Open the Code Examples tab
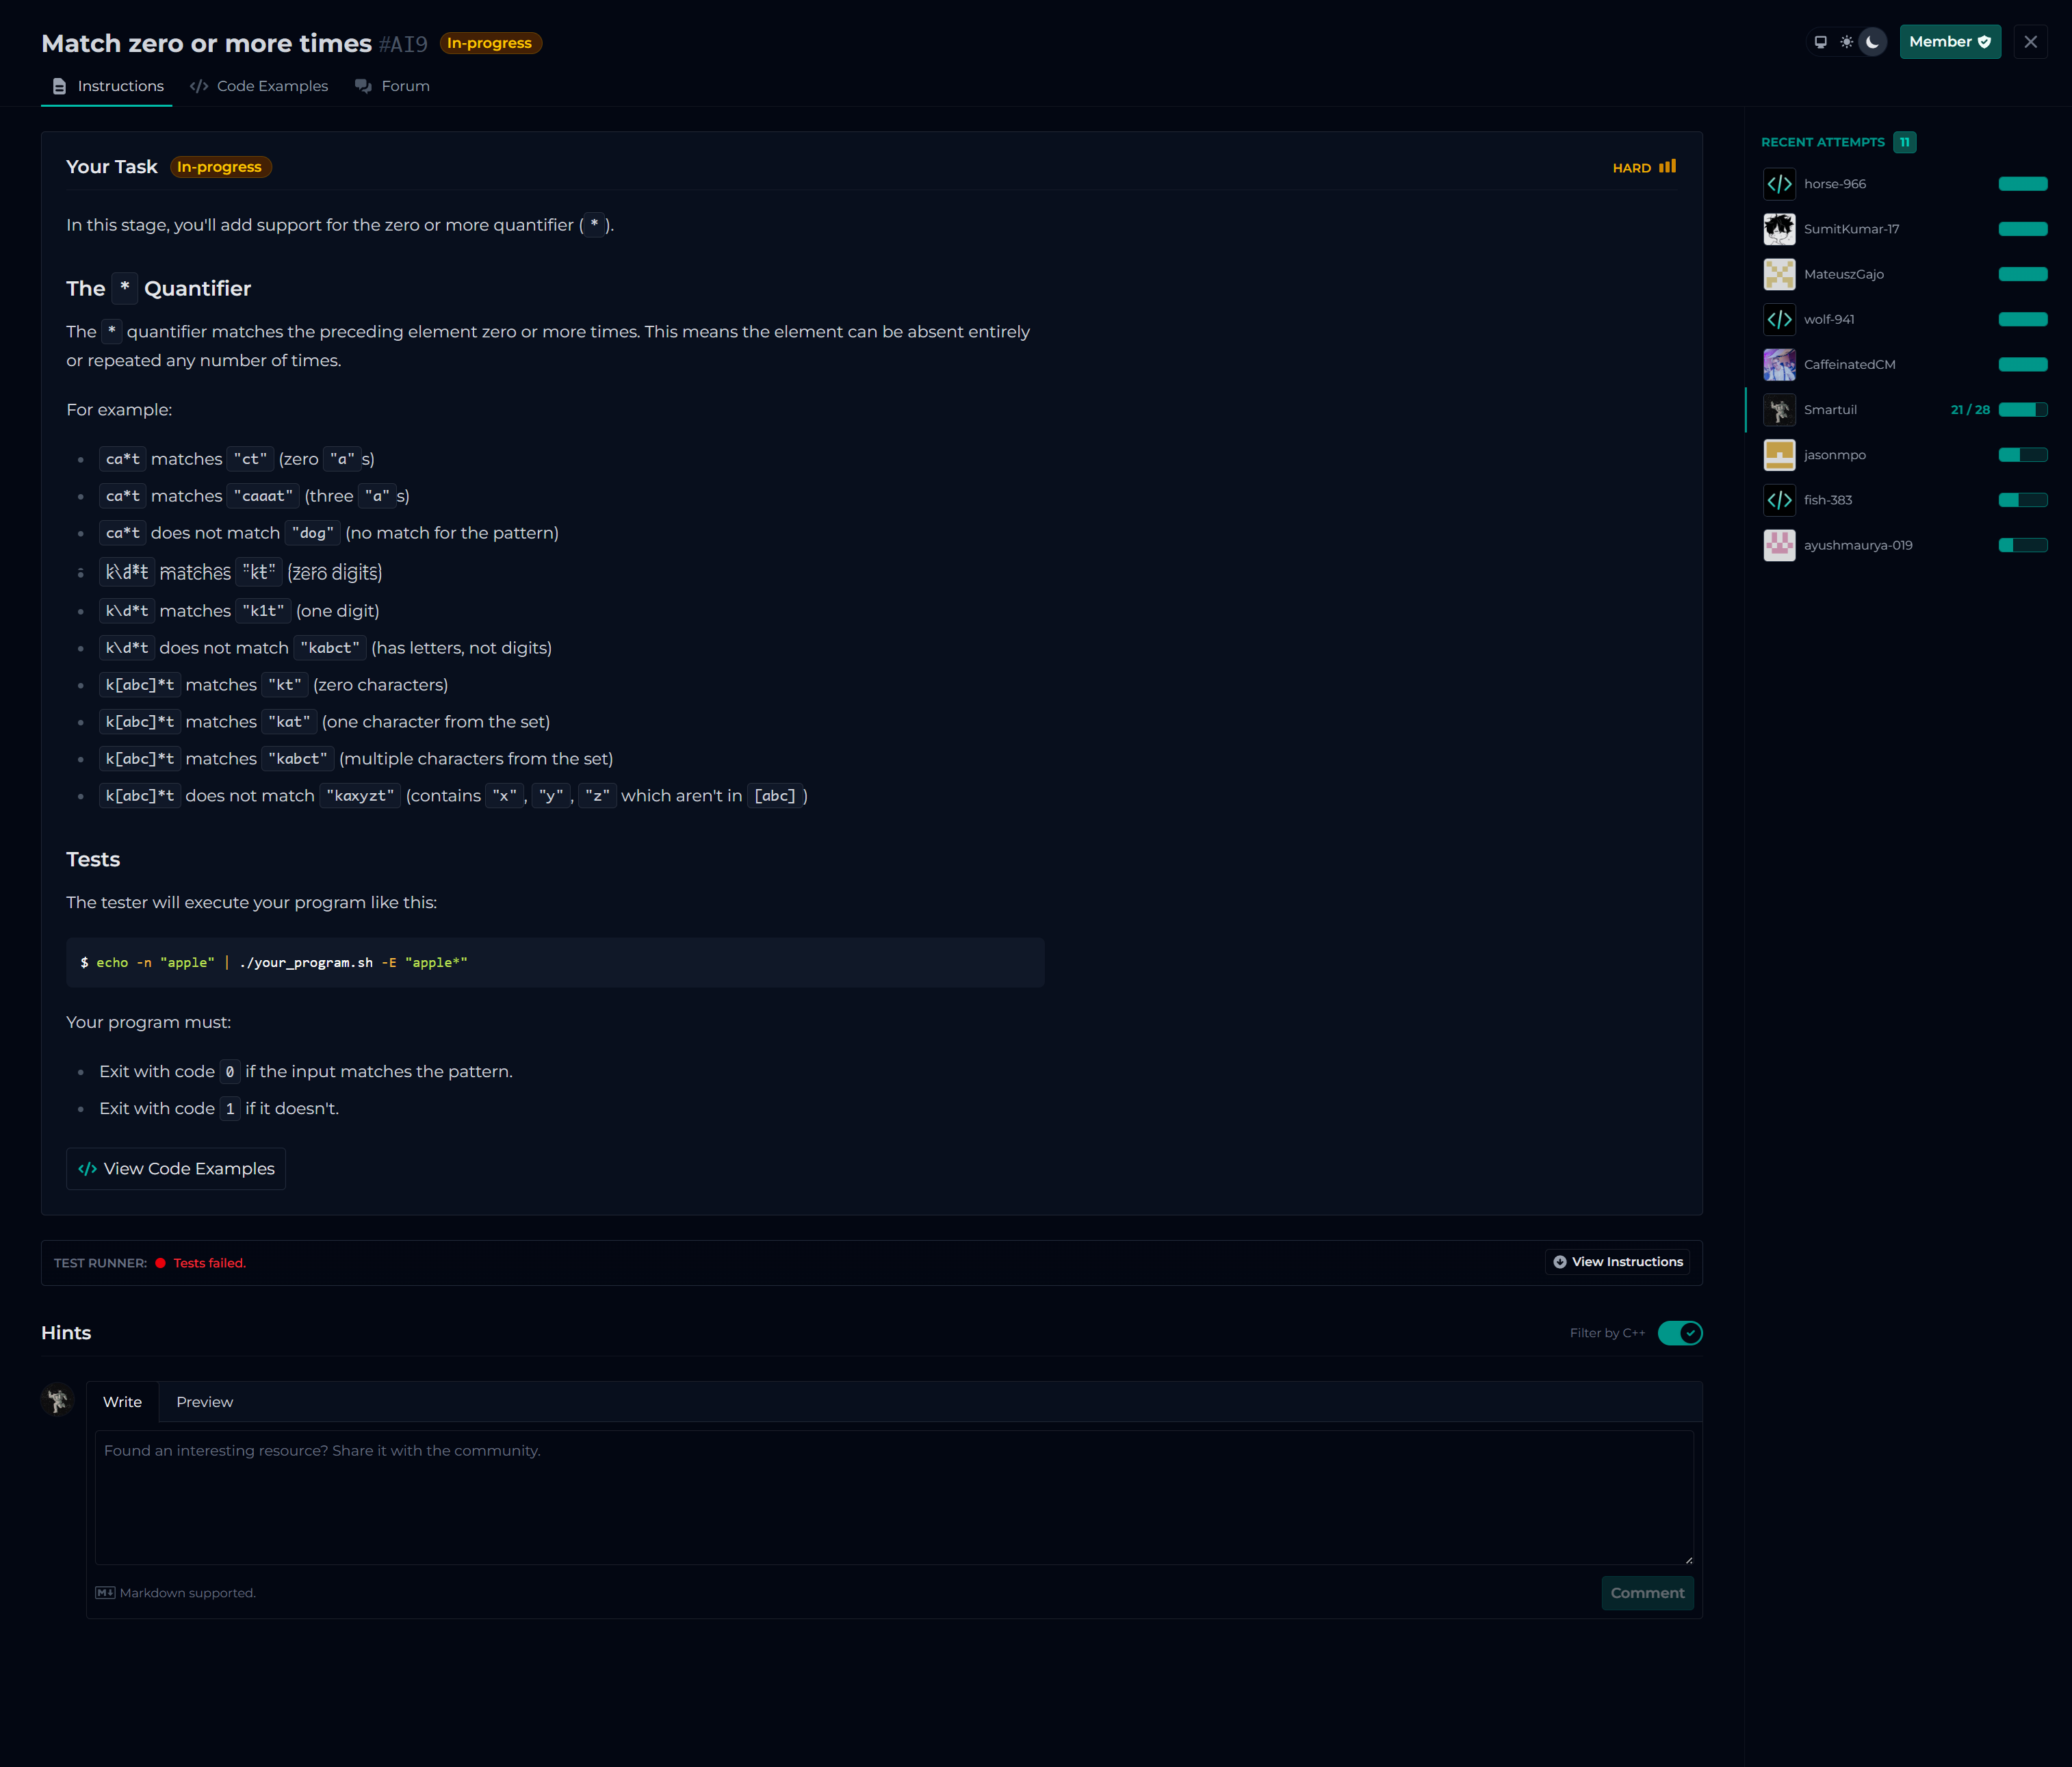This screenshot has width=2072, height=1767. coord(259,86)
